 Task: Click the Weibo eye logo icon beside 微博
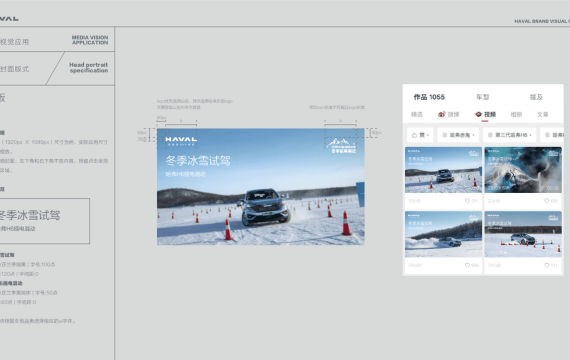click(x=442, y=114)
